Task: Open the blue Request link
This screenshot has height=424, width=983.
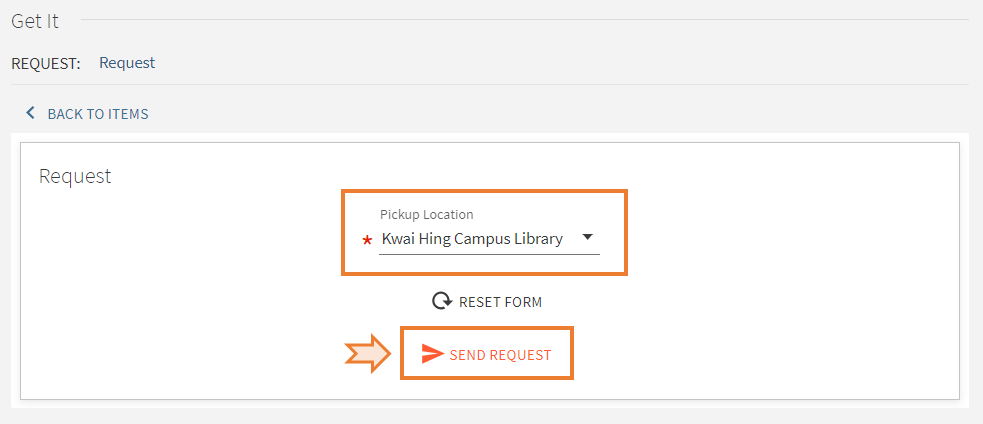Action: (127, 63)
